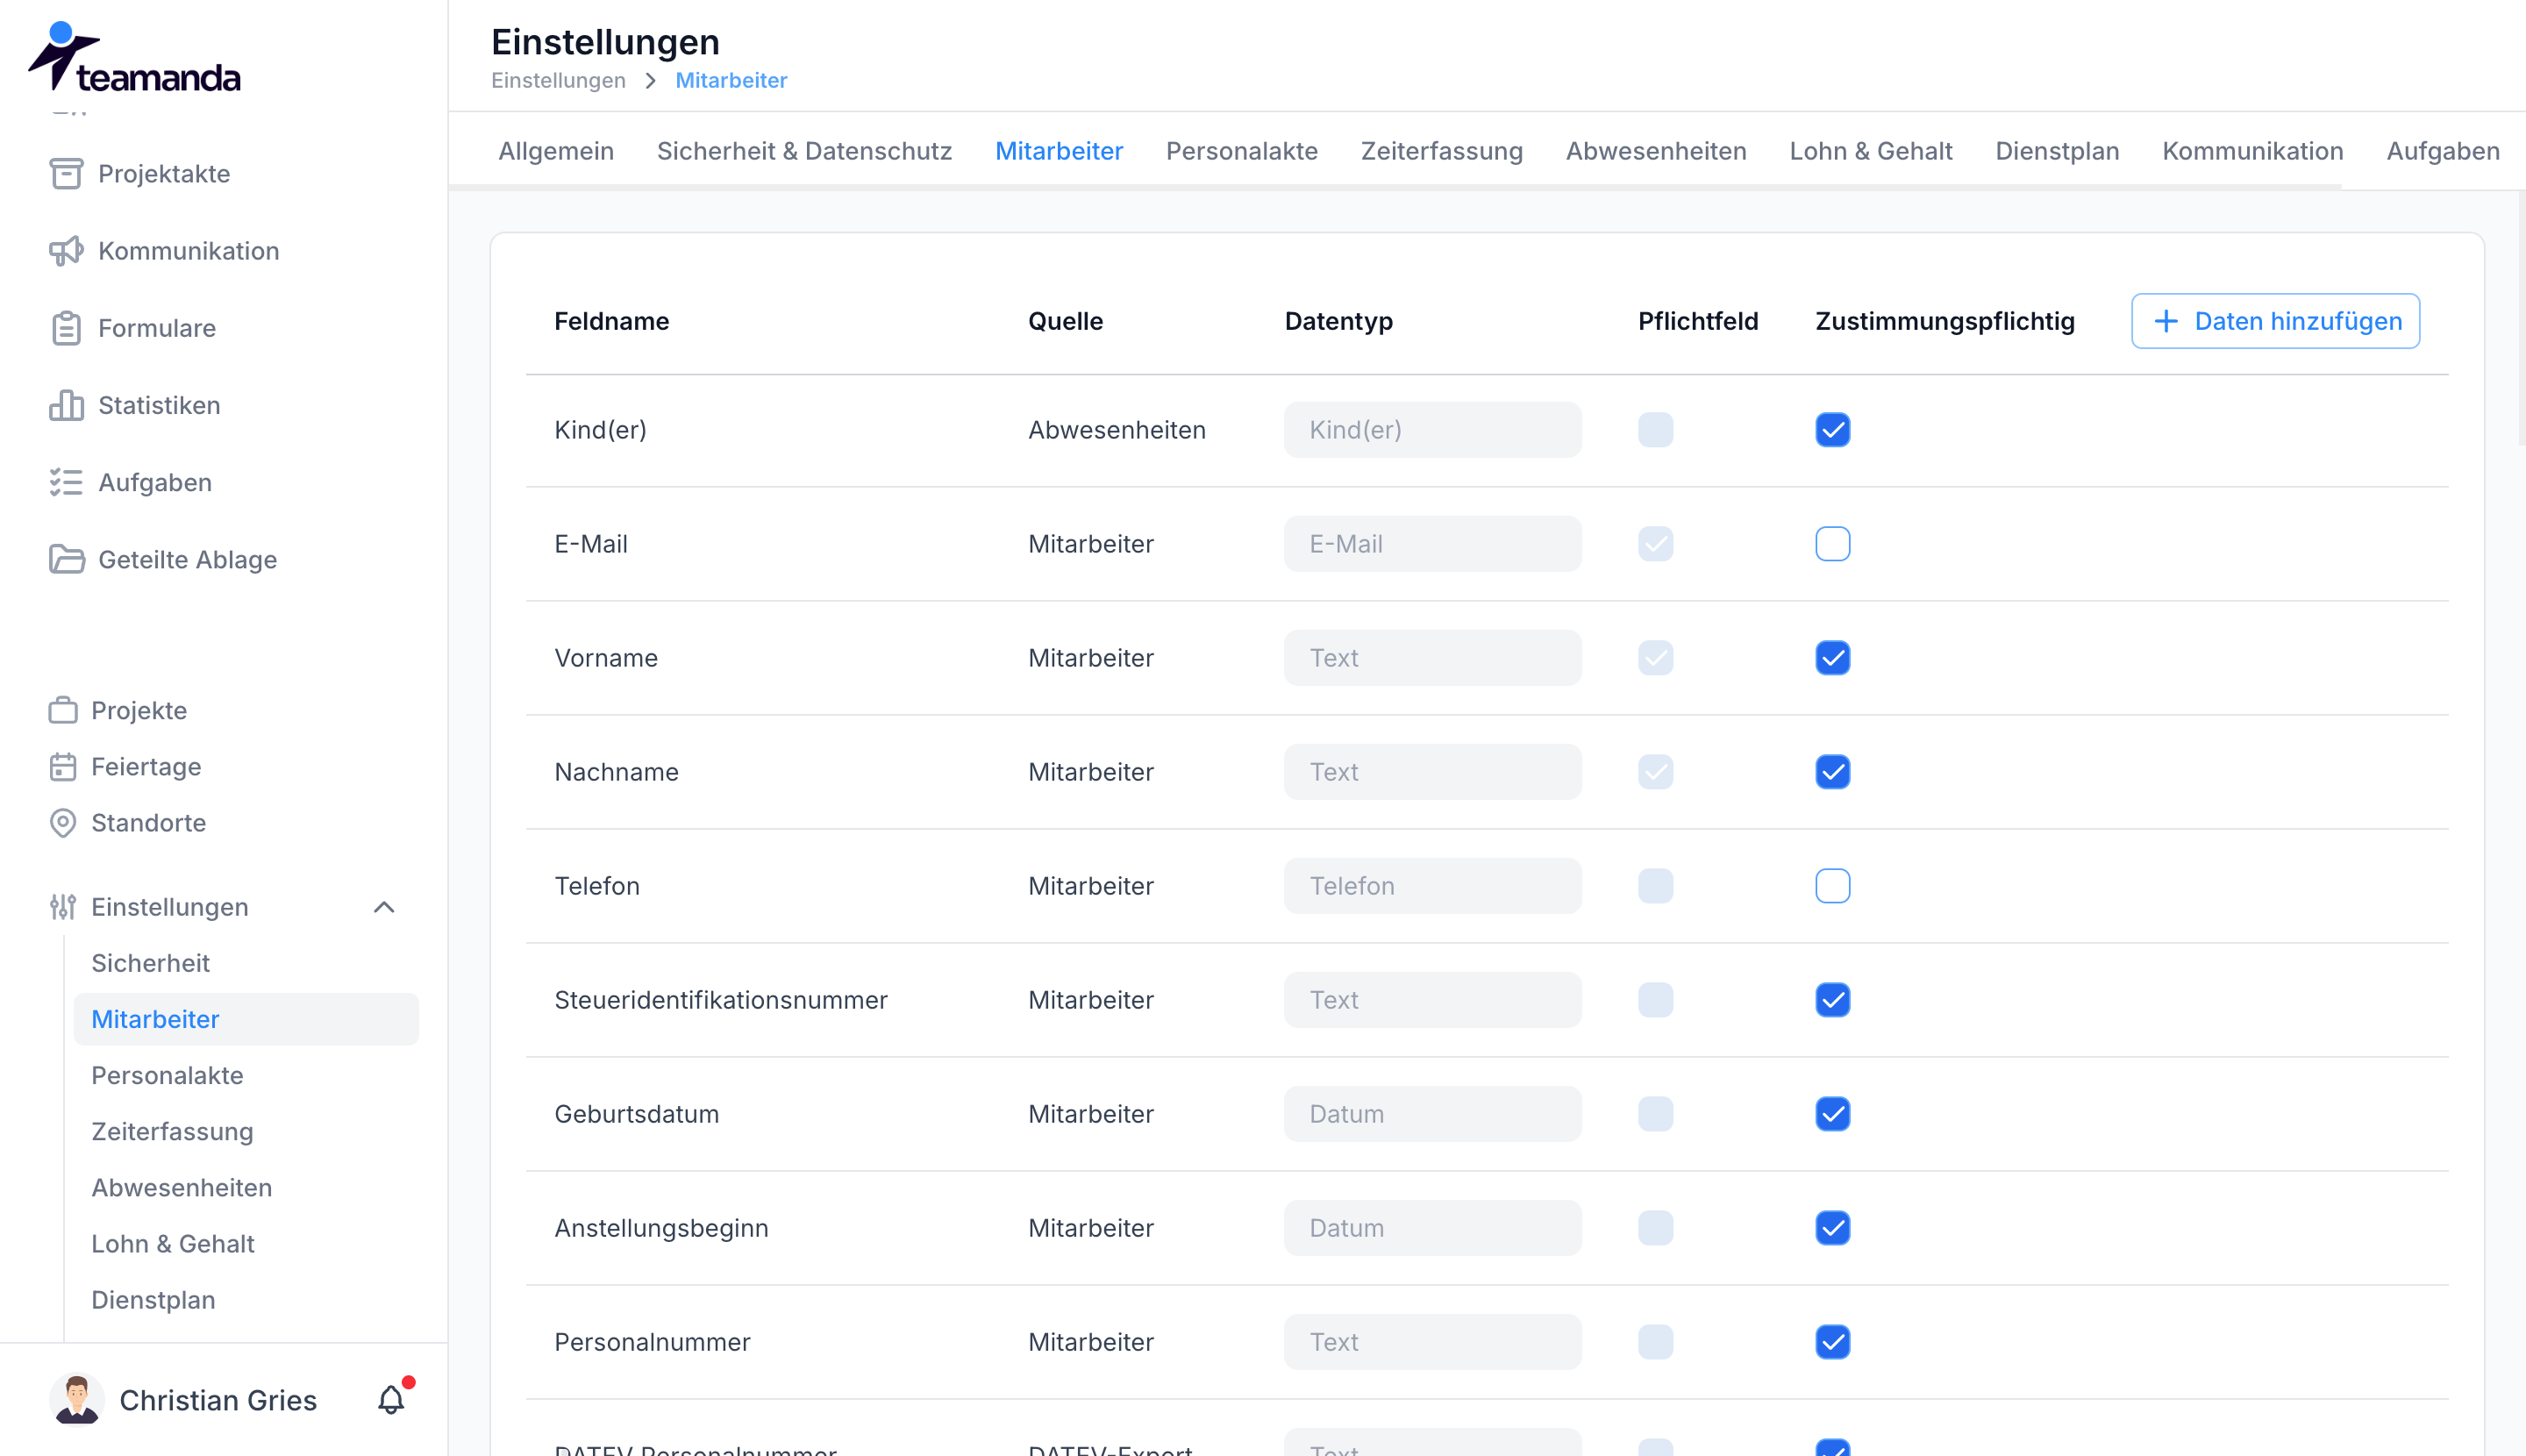
Task: Collapse the Einstellungen sidebar section
Action: pyautogui.click(x=384, y=906)
